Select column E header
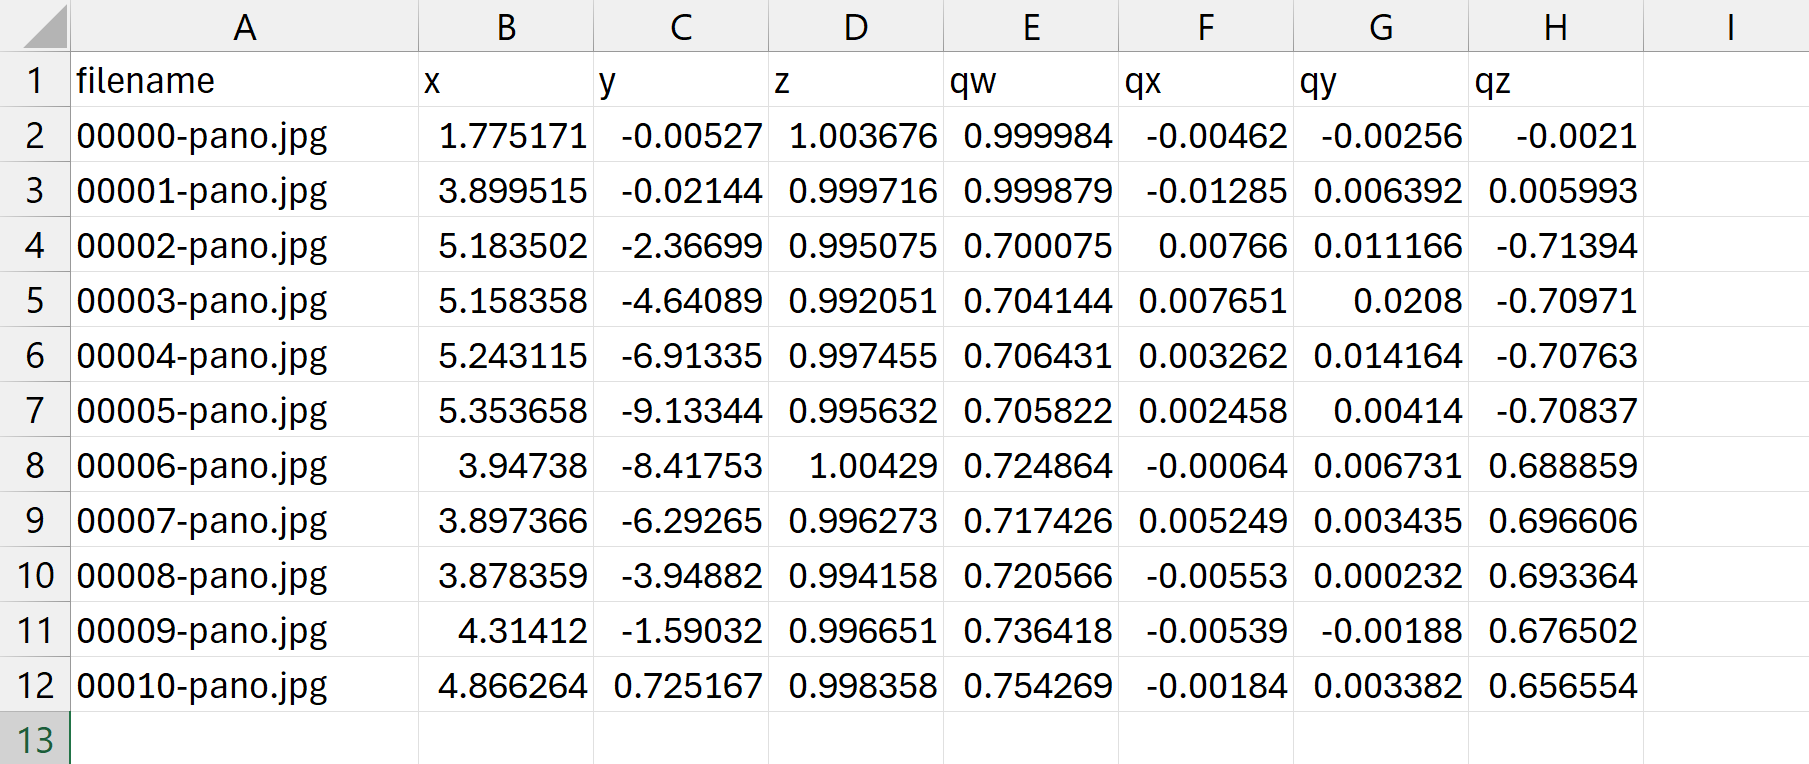 [1031, 25]
